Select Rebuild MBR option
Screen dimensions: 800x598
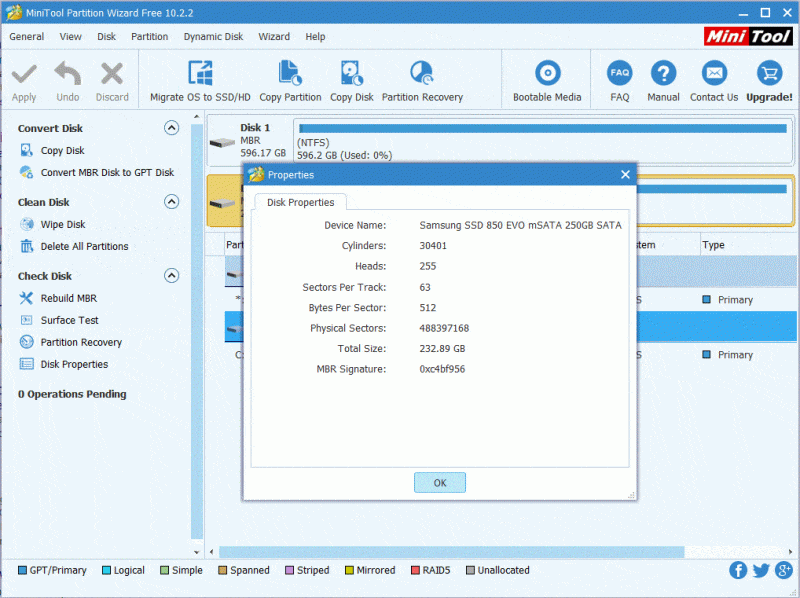coord(68,298)
